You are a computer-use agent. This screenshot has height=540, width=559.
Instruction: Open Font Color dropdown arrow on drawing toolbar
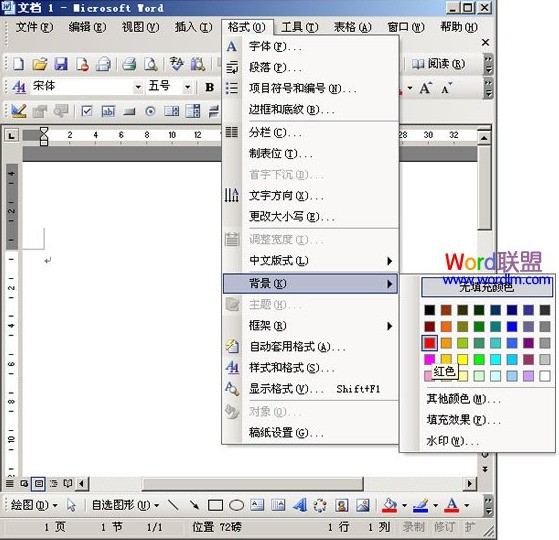tap(467, 505)
